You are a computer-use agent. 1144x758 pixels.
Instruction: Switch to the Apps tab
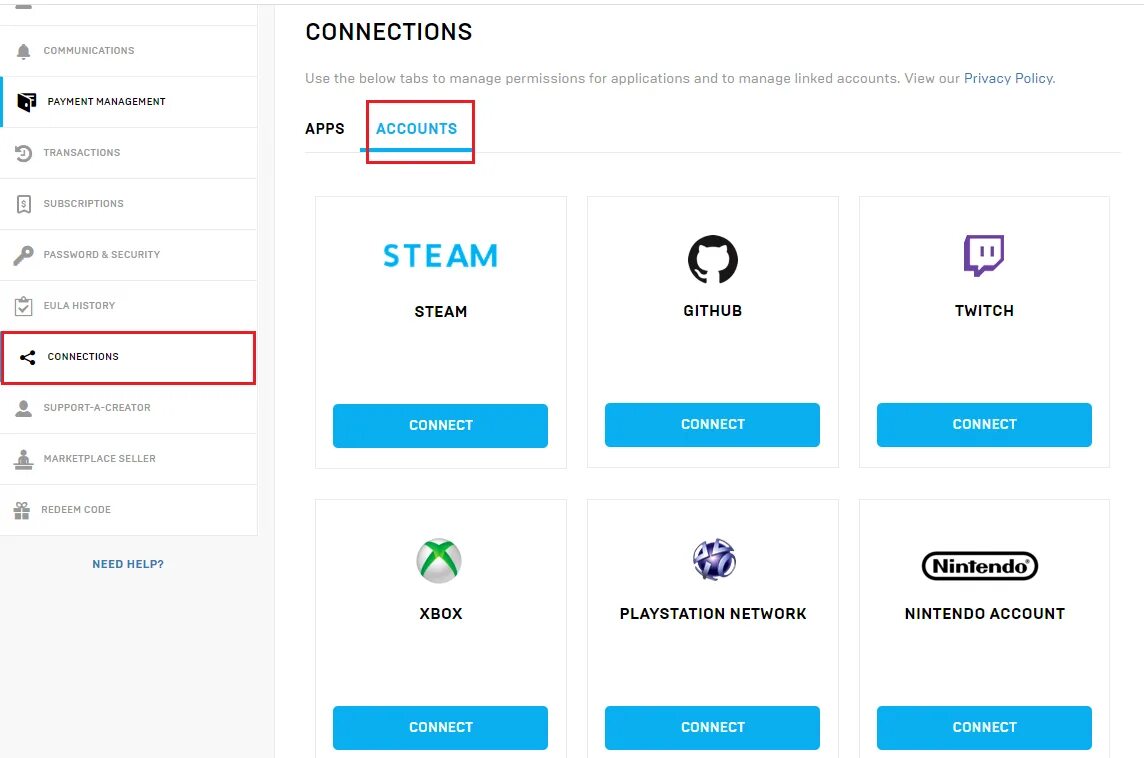325,129
